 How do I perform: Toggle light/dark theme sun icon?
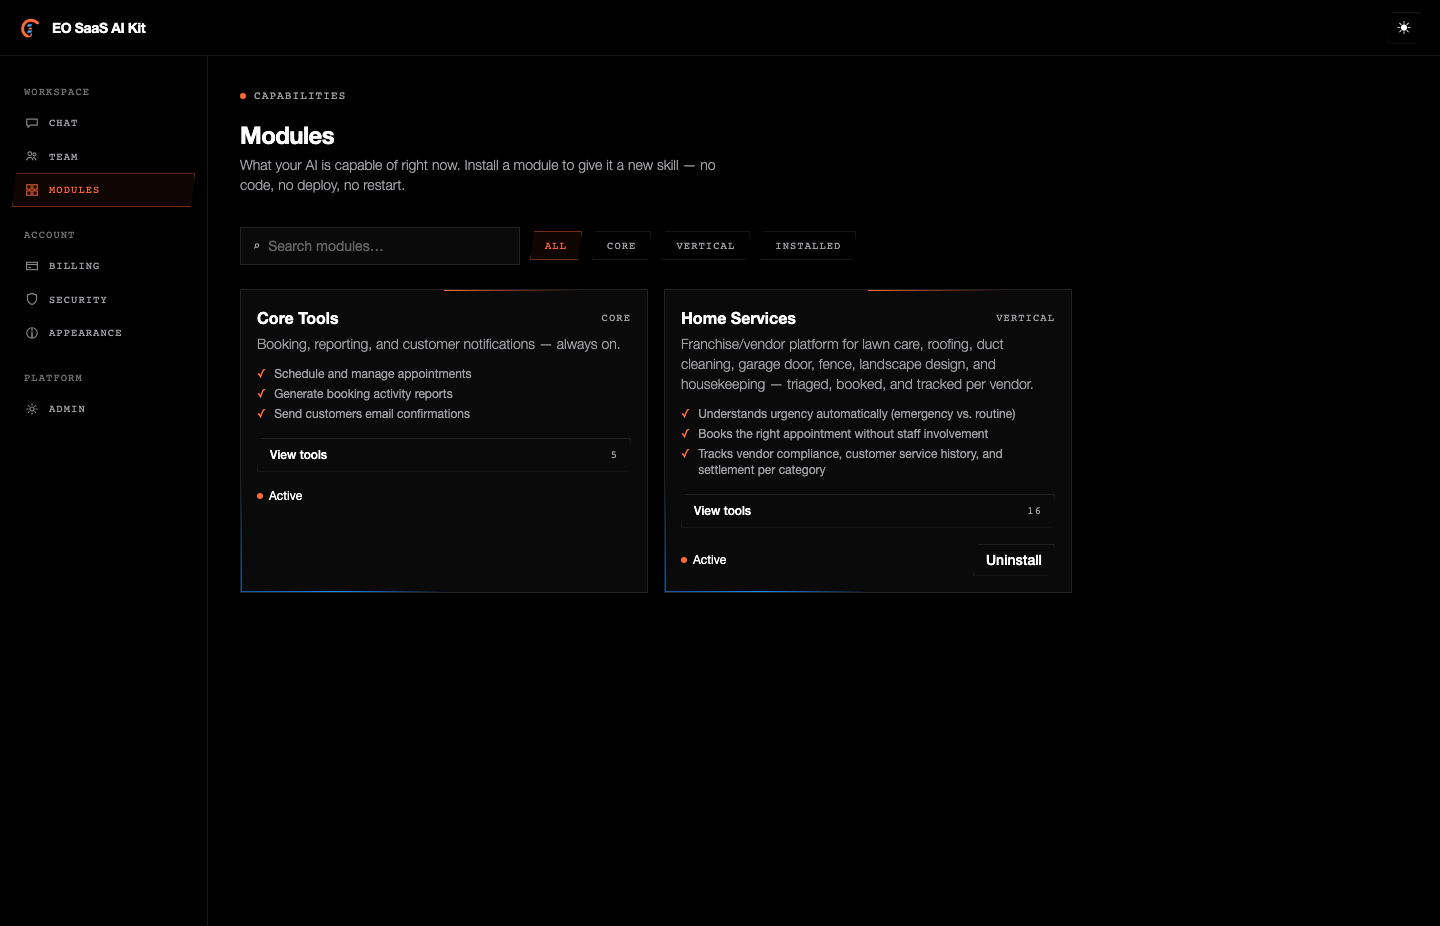(1404, 28)
